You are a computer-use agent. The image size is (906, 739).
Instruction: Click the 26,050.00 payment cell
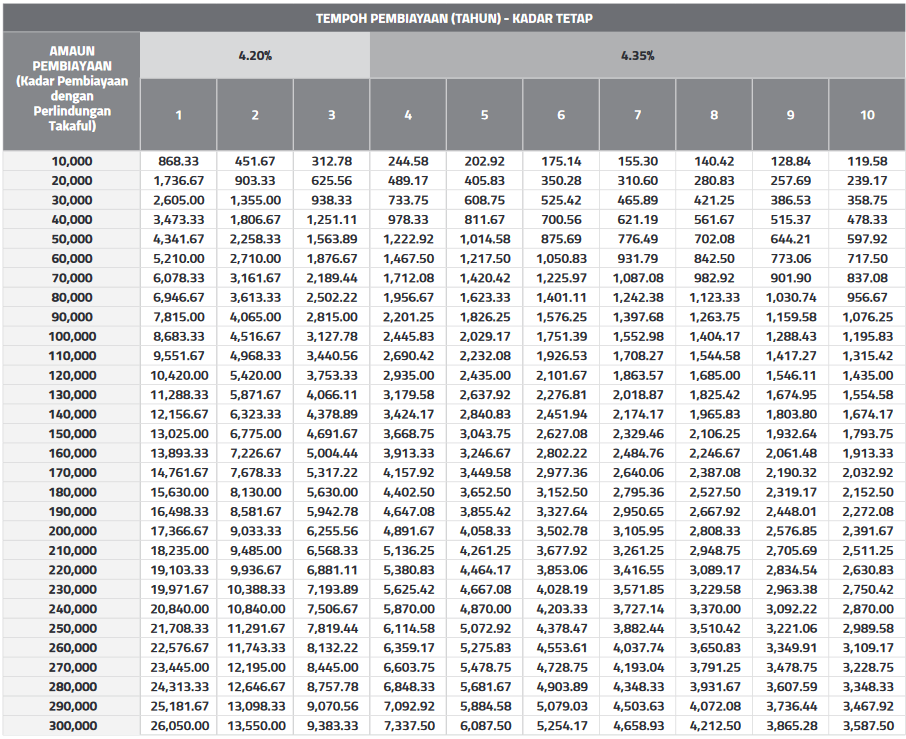pos(178,727)
